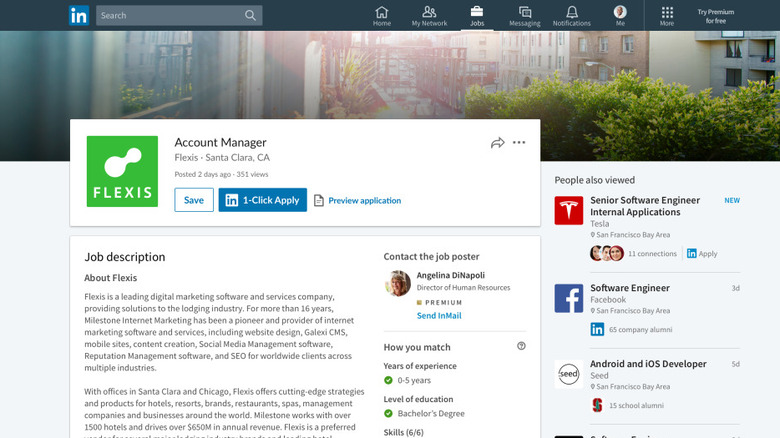Share the job with arrow icon
This screenshot has width=780, height=438.
497,143
